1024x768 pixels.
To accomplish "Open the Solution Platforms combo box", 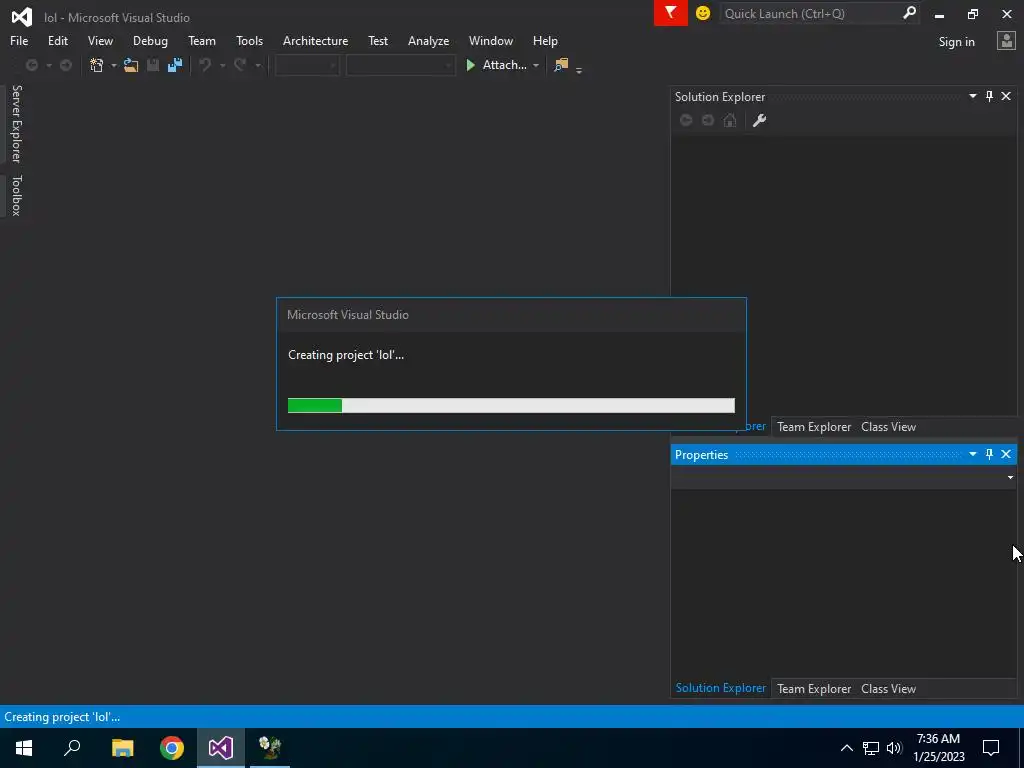I will coord(400,65).
